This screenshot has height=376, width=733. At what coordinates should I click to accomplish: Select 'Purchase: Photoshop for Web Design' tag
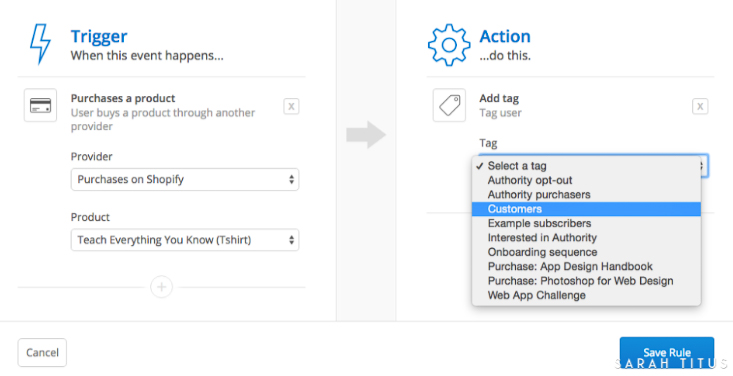click(586, 281)
